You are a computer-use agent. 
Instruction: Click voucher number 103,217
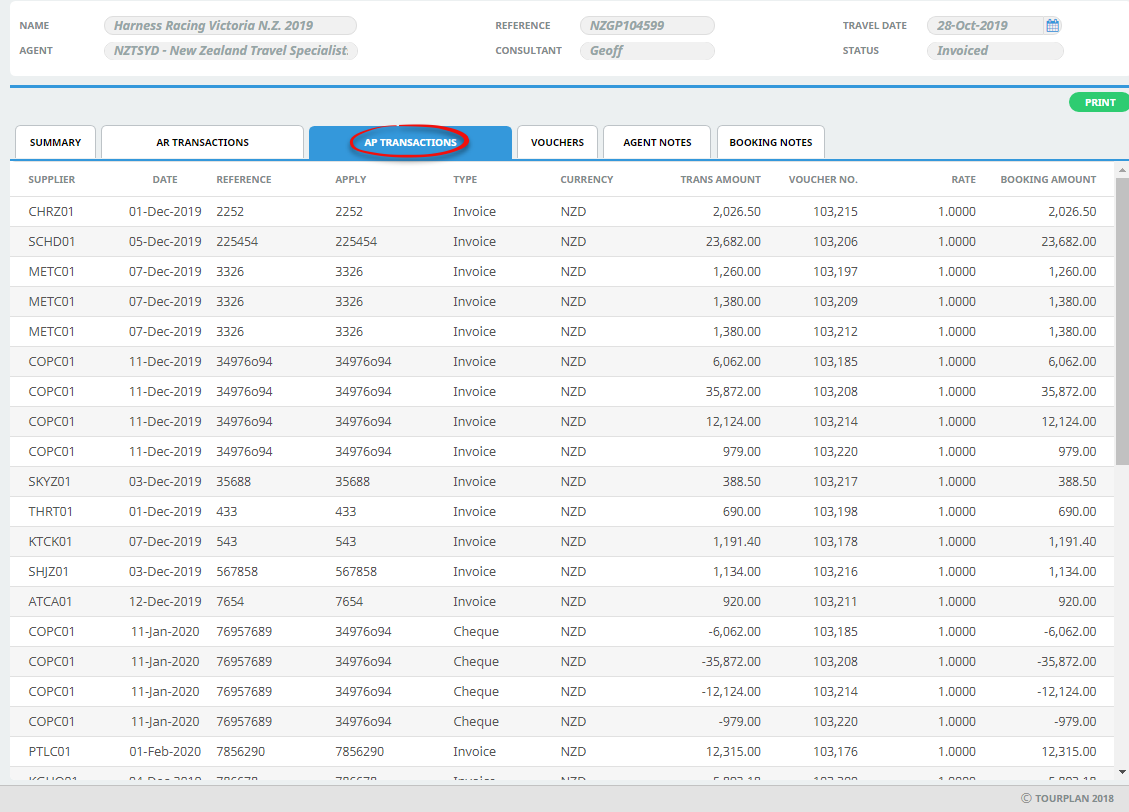click(835, 482)
